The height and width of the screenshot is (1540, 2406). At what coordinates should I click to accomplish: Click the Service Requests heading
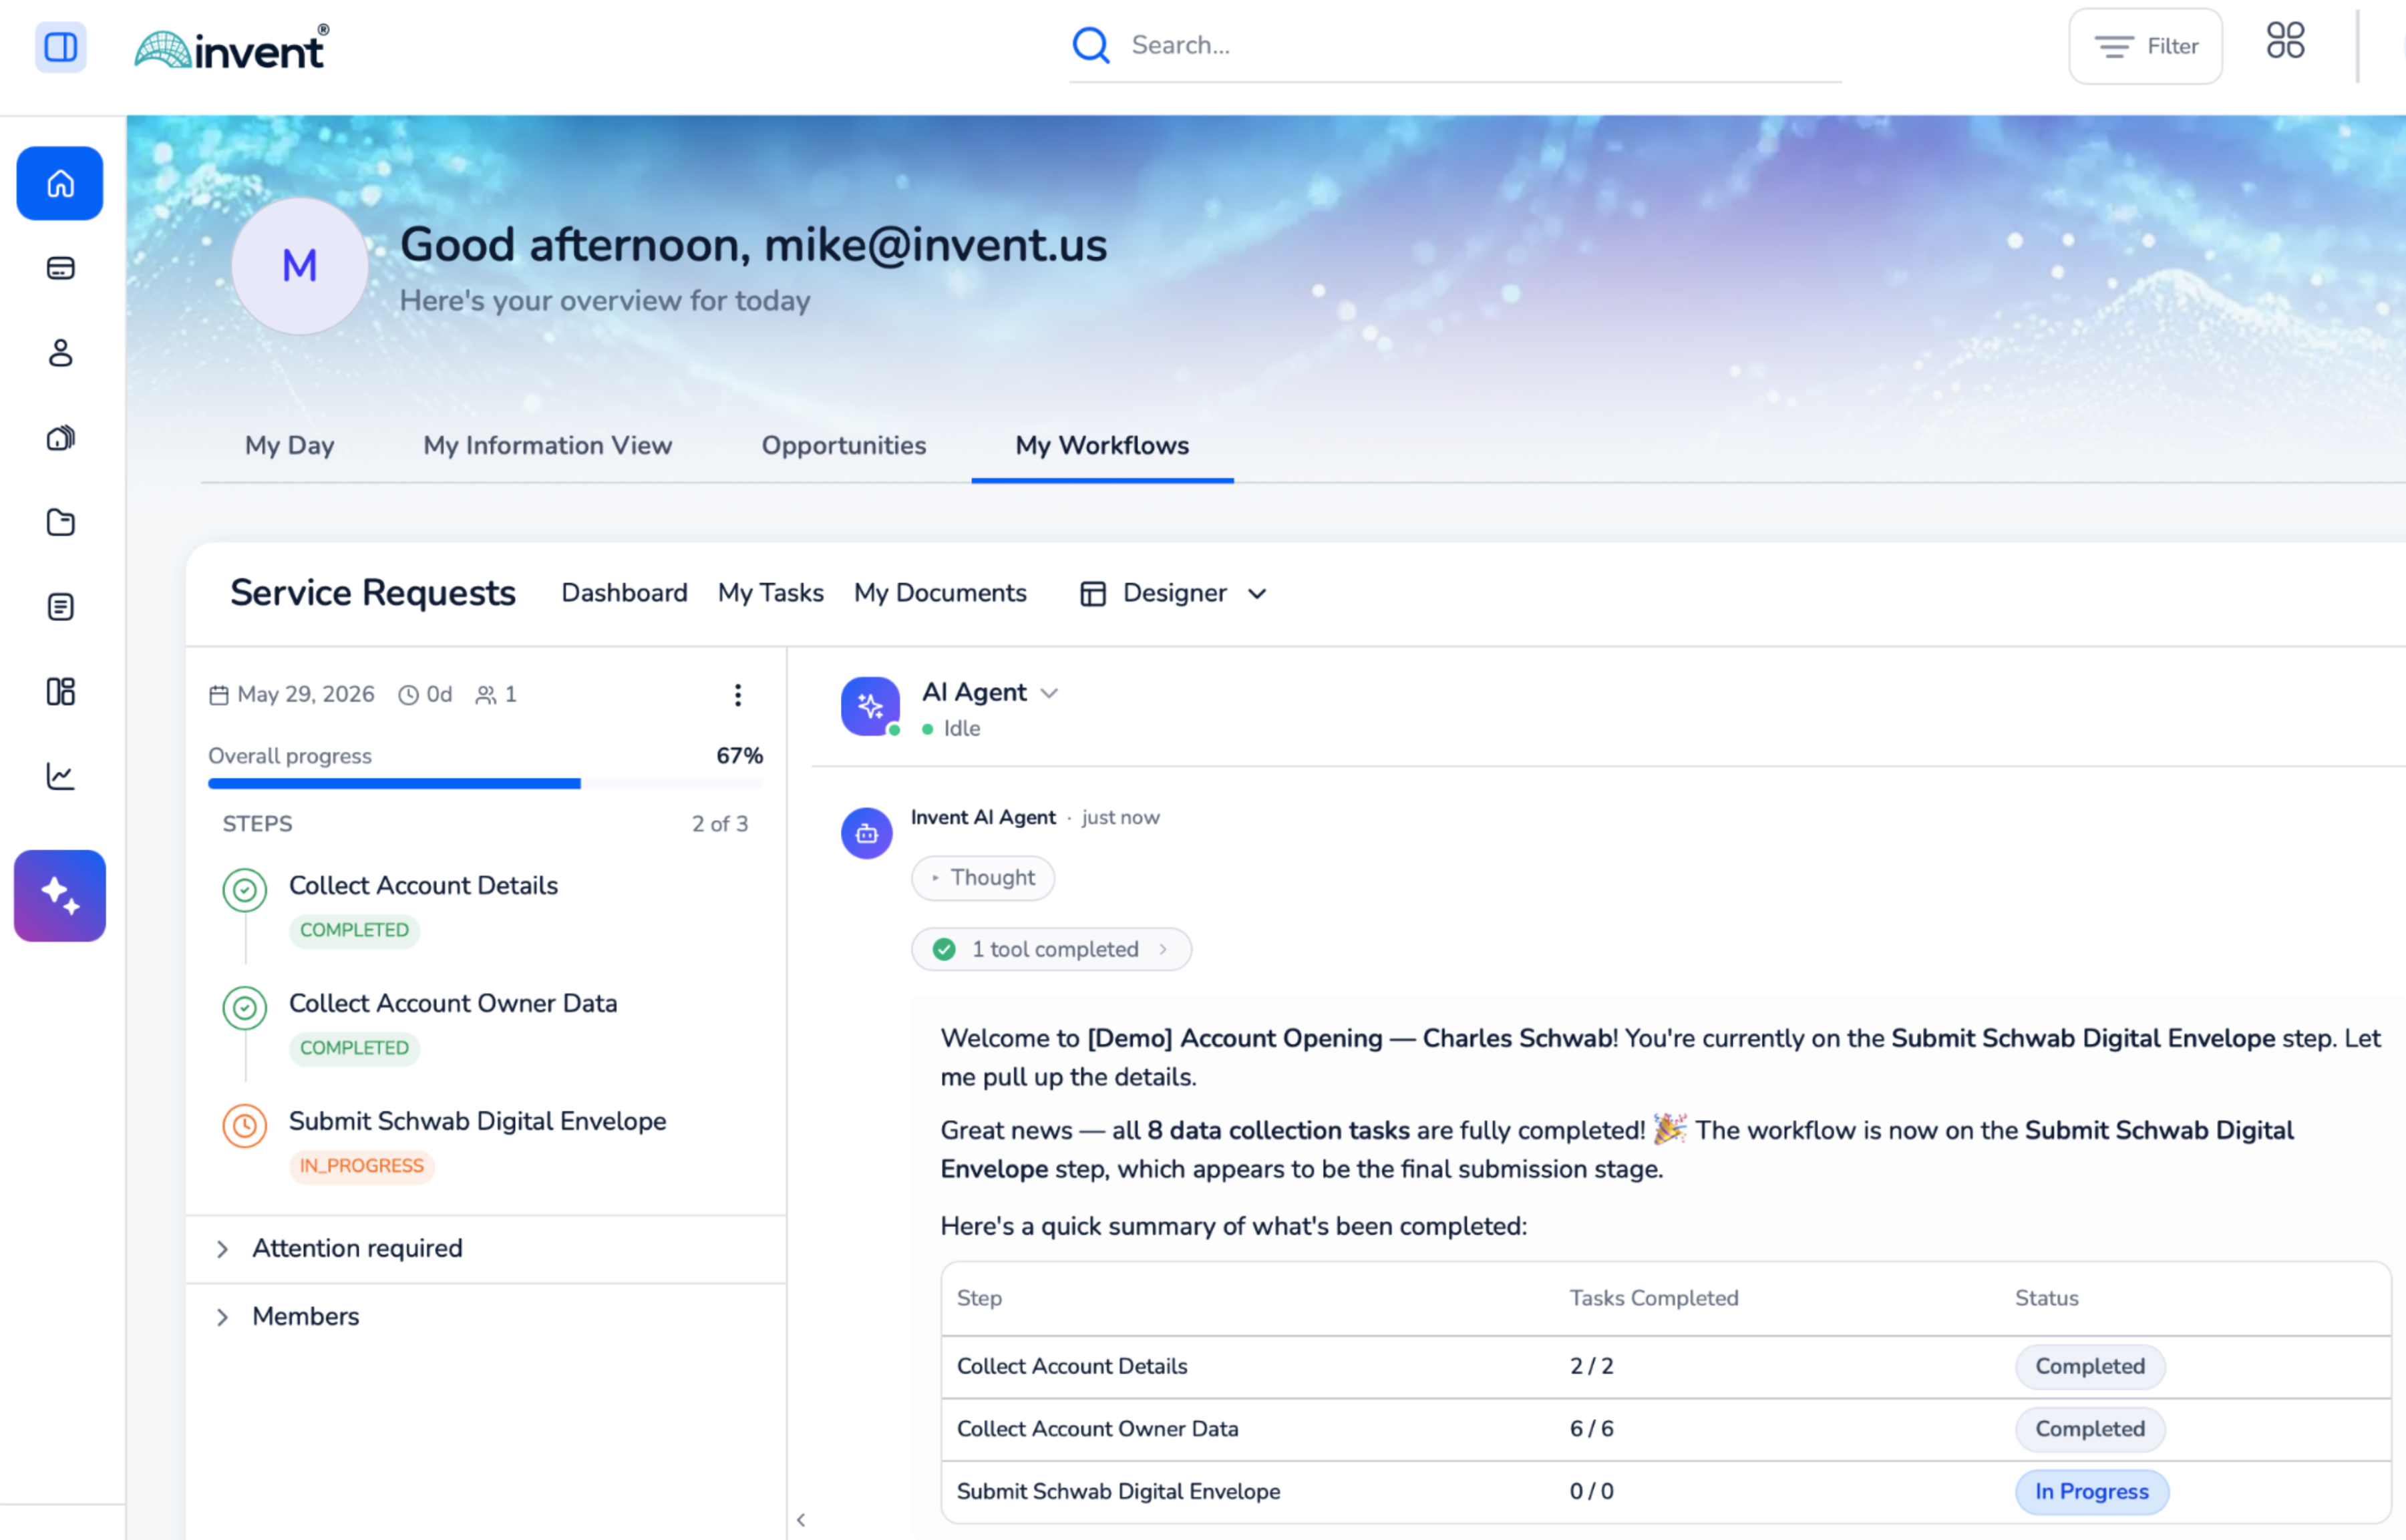[372, 593]
